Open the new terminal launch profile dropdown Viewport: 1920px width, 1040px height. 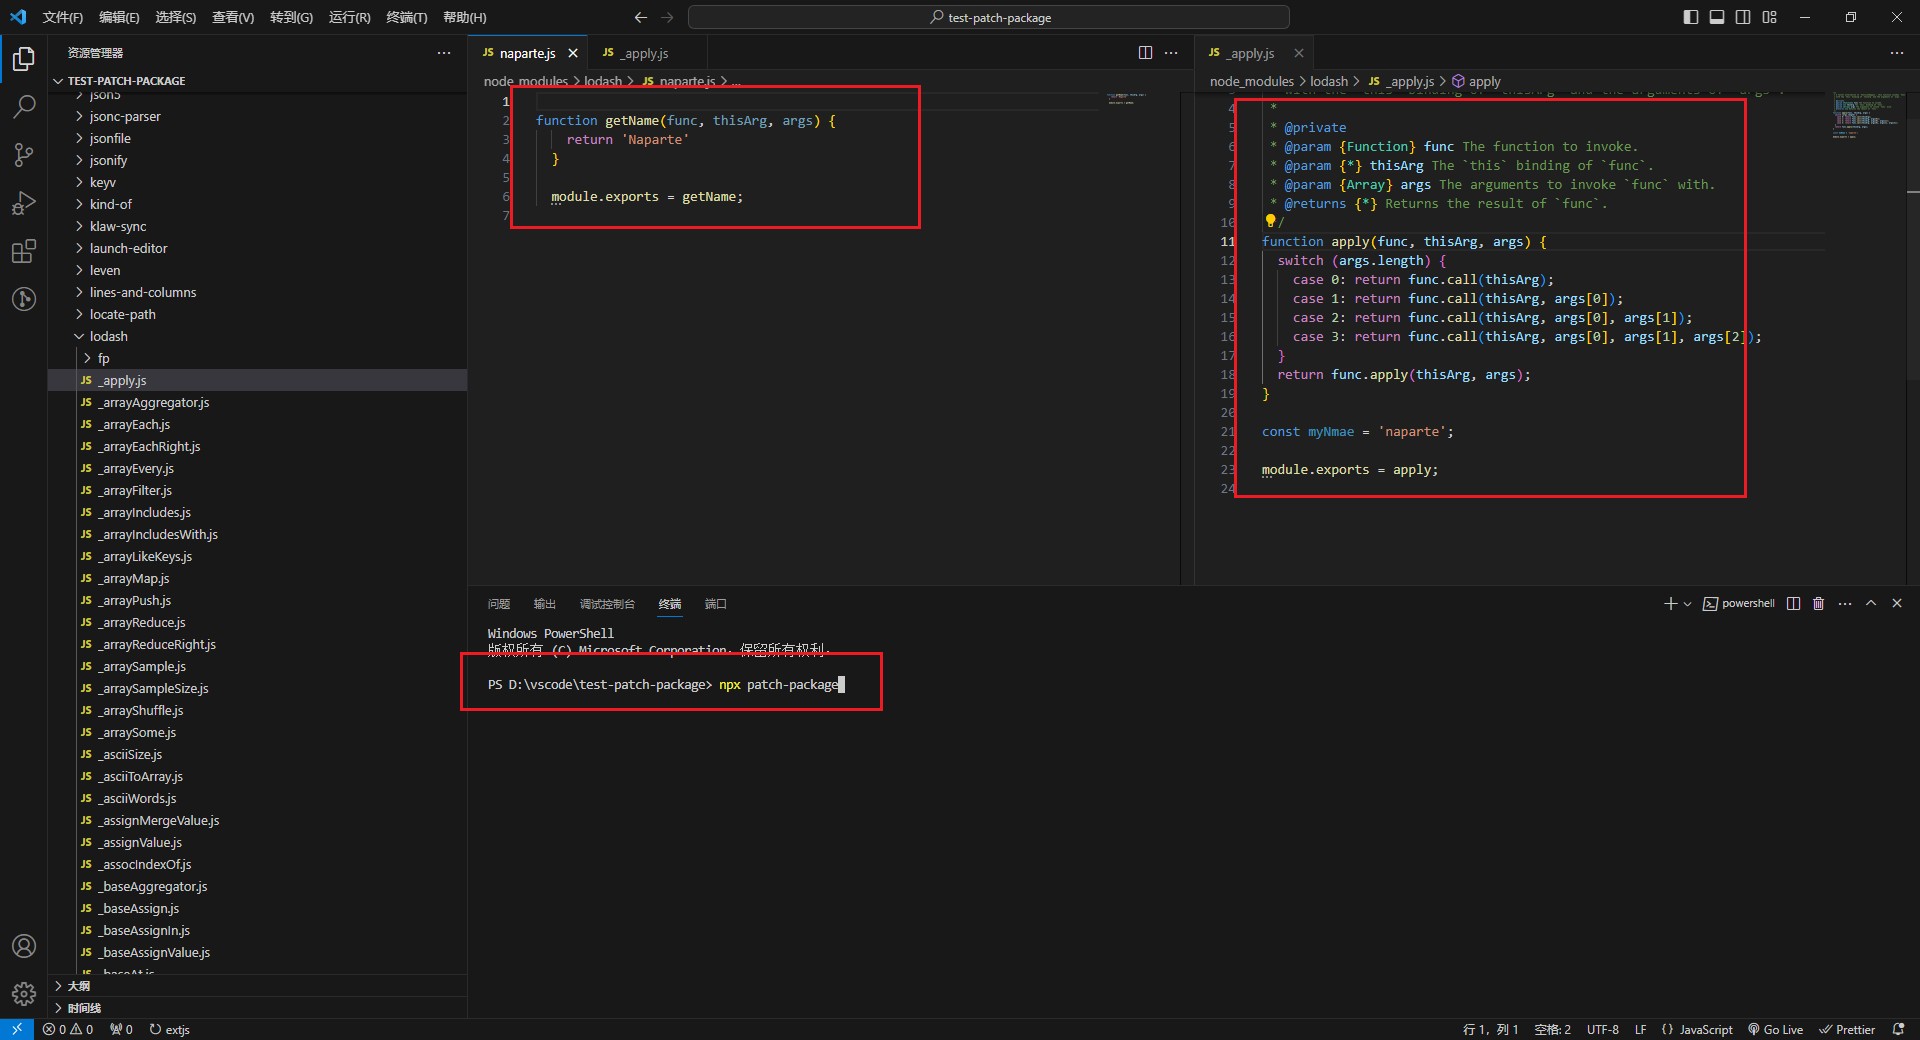pos(1687,603)
